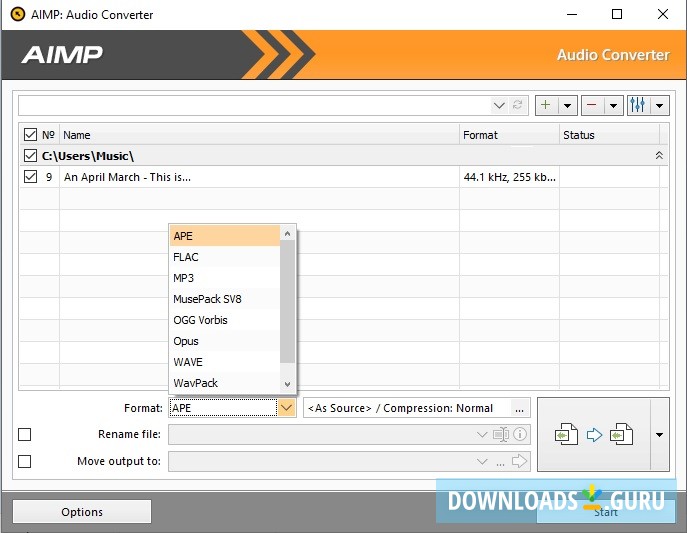687x533 pixels.
Task: Browse output folder with ellipsis icon
Action: click(x=500, y=463)
